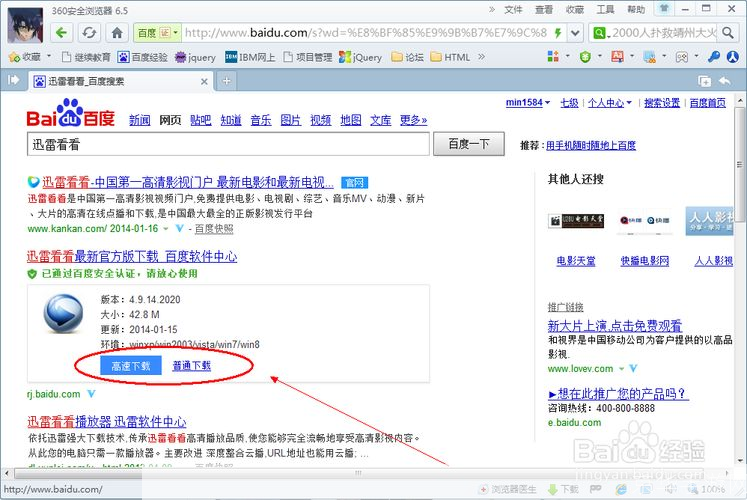Screen dimensions: 747x500
Task: Close the 迅雷看看_百度搜索 tab
Action: tap(204, 81)
